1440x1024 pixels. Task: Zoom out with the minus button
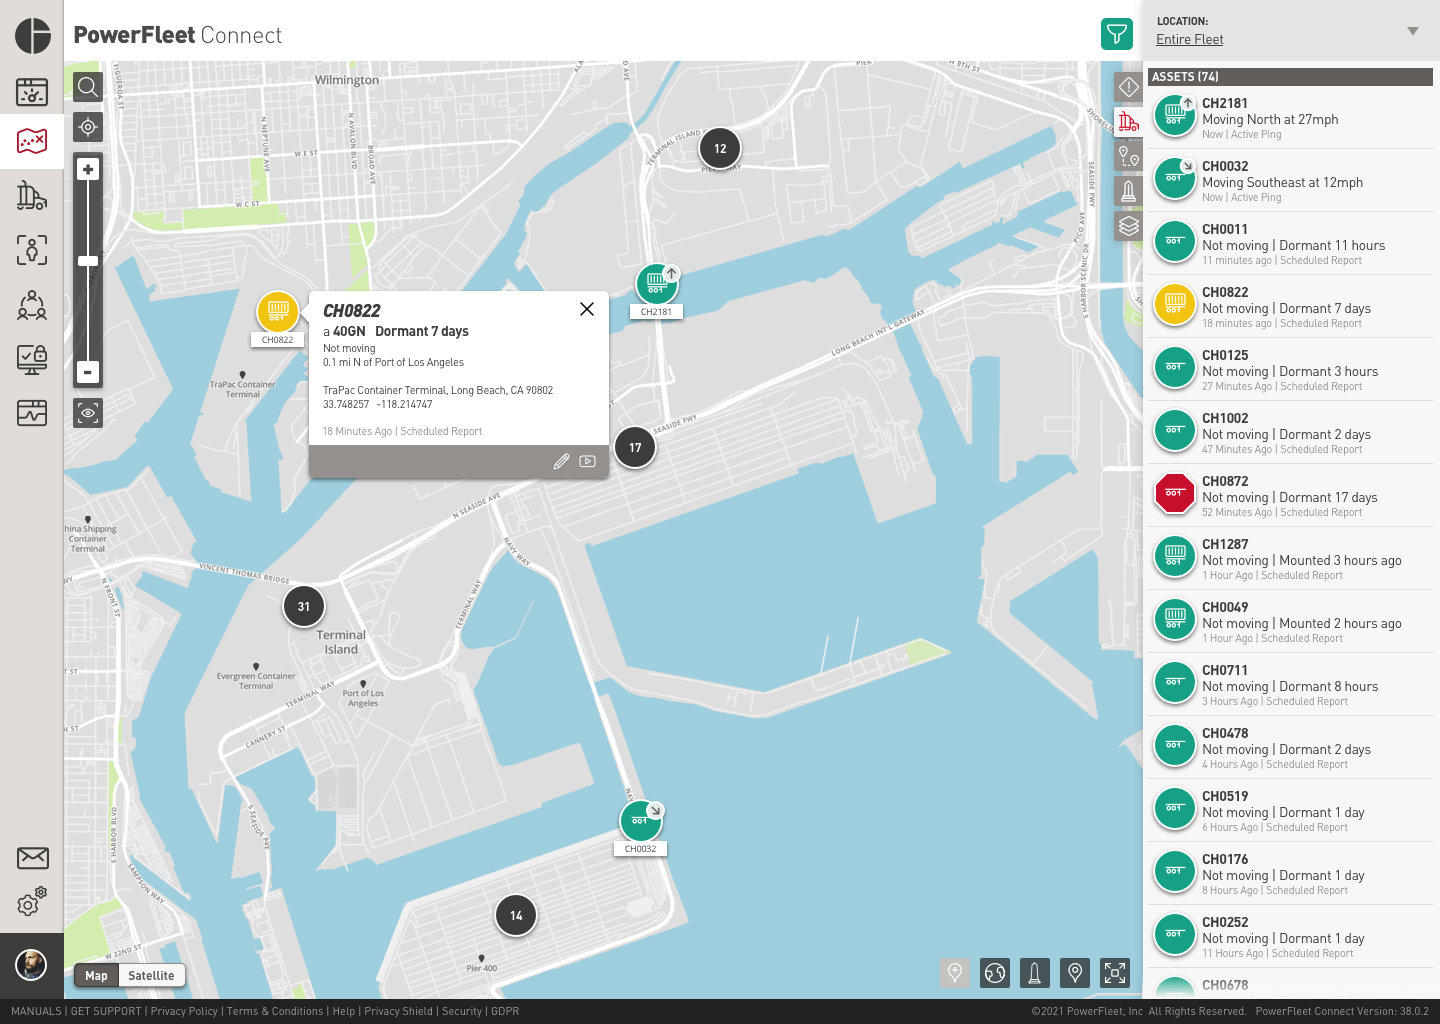88,372
